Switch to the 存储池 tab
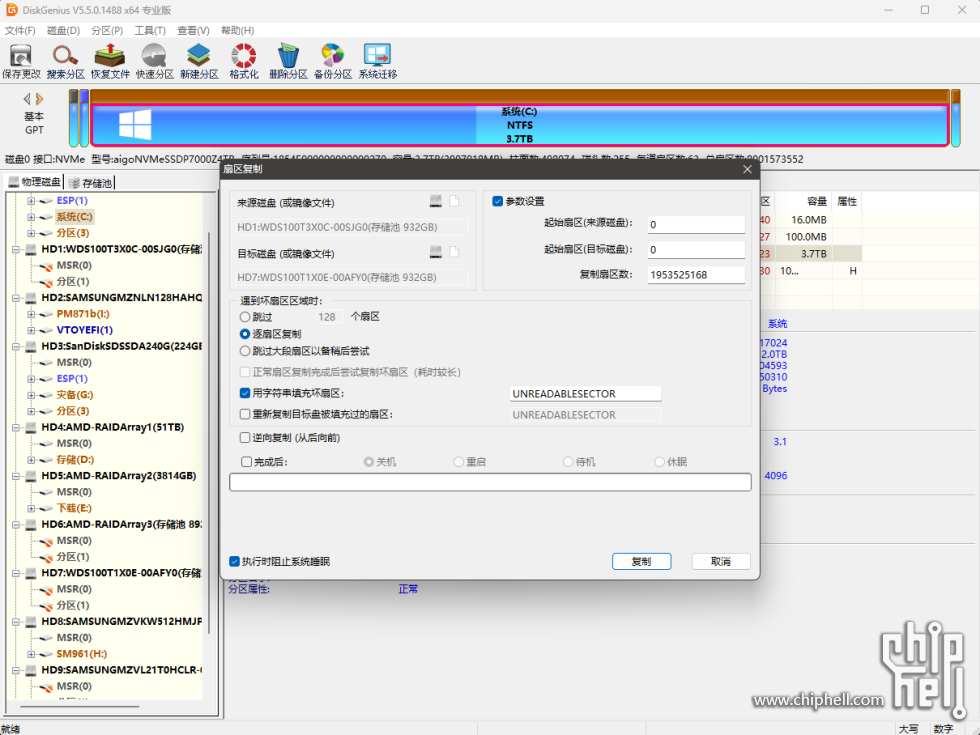 91,182
